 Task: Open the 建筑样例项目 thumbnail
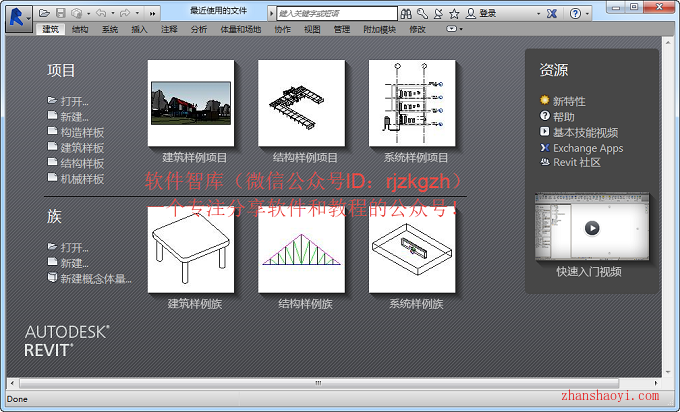point(191,103)
